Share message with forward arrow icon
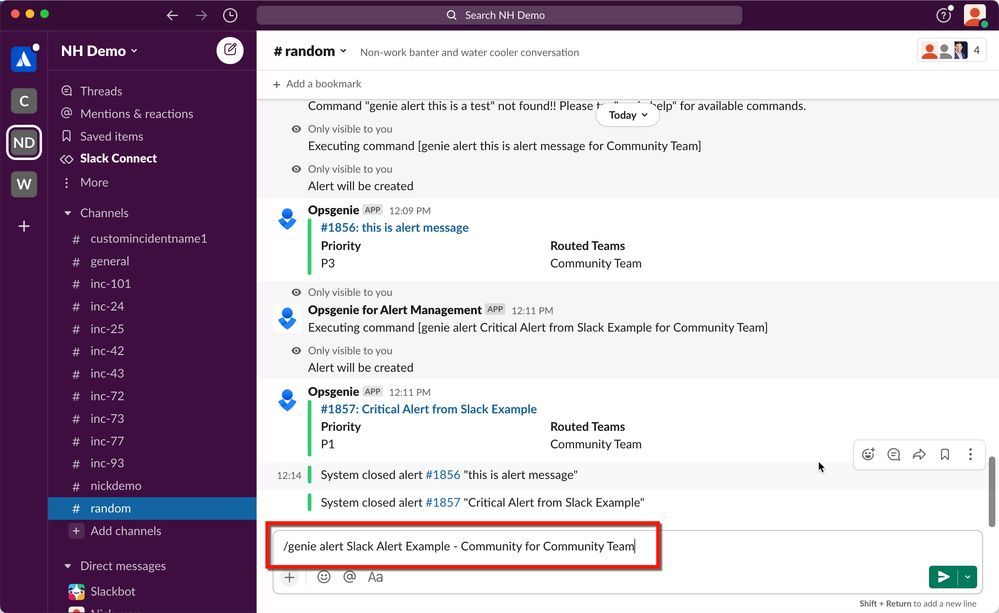This screenshot has width=999, height=613. pos(919,454)
